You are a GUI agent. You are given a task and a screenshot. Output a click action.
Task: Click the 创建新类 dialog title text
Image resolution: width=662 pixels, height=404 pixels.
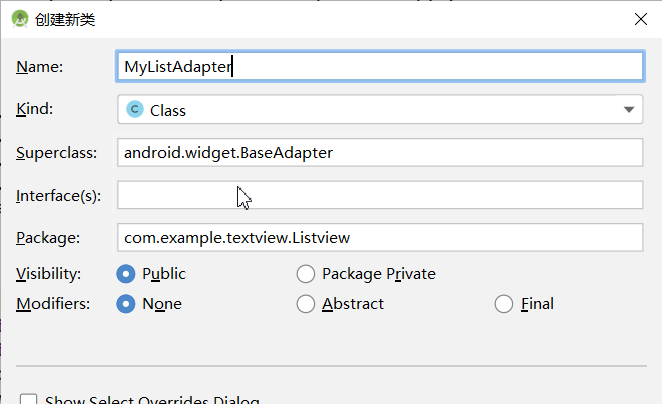(65, 19)
